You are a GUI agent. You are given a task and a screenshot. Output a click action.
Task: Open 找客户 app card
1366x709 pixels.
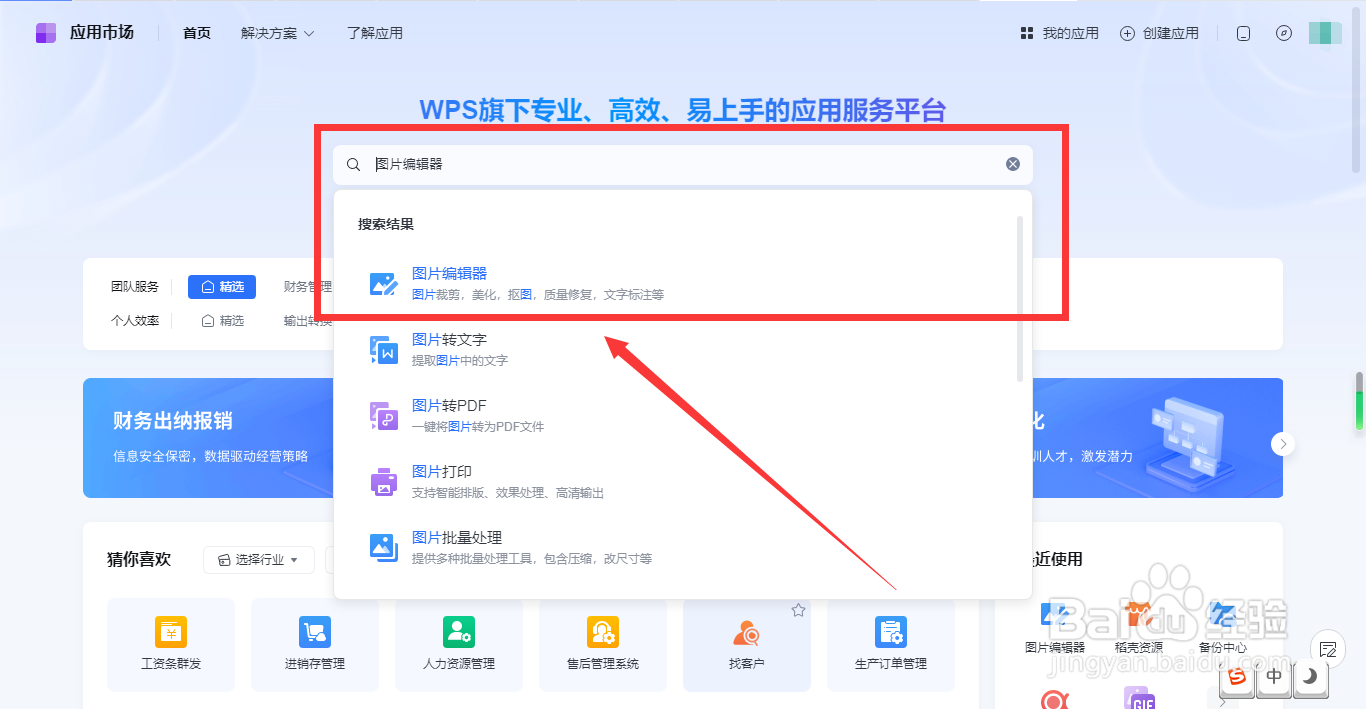tap(747, 645)
